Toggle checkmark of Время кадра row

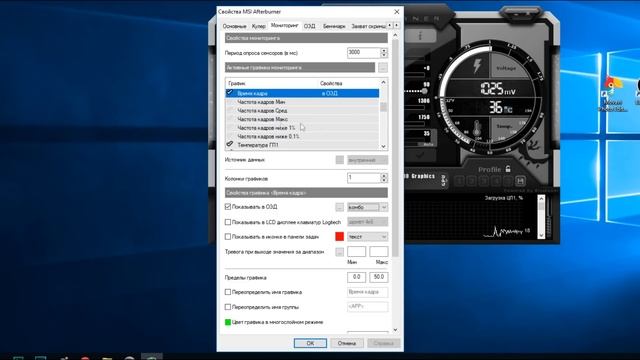(x=229, y=93)
